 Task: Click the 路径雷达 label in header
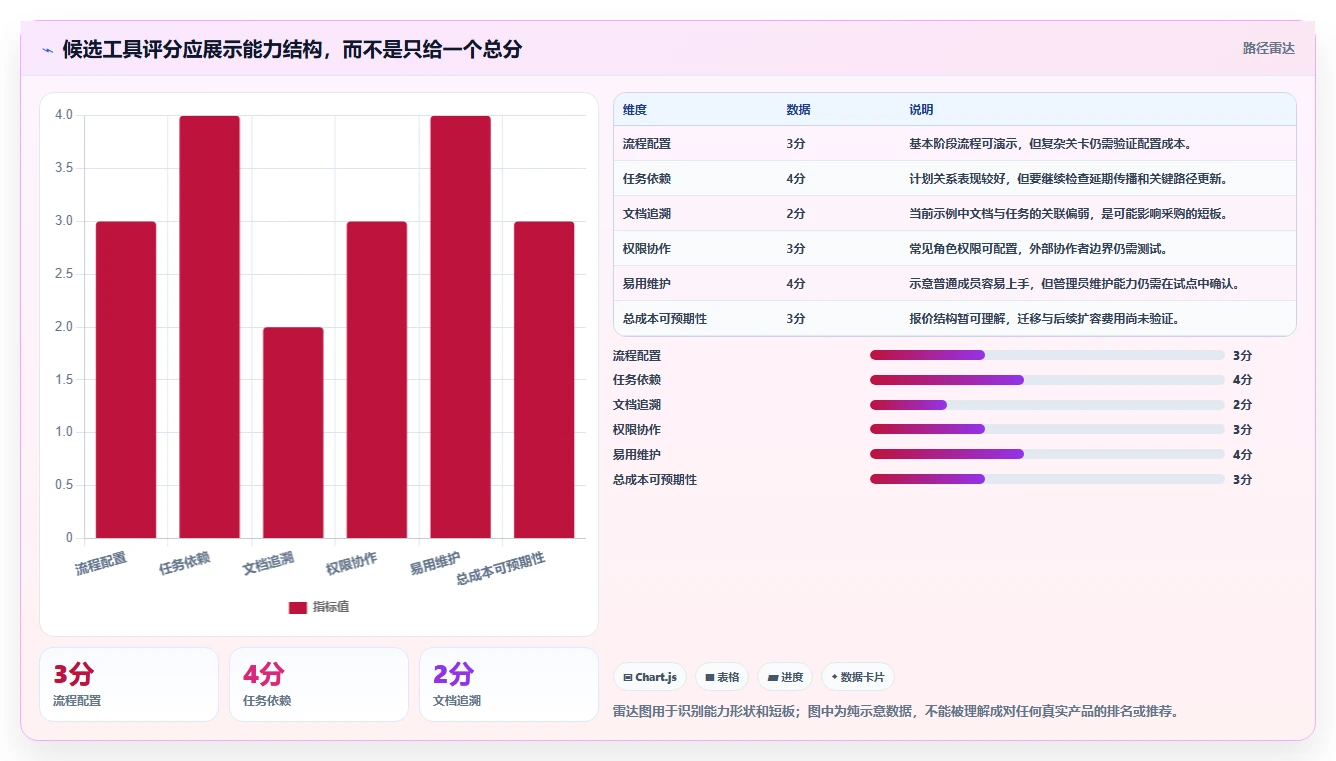click(1269, 48)
